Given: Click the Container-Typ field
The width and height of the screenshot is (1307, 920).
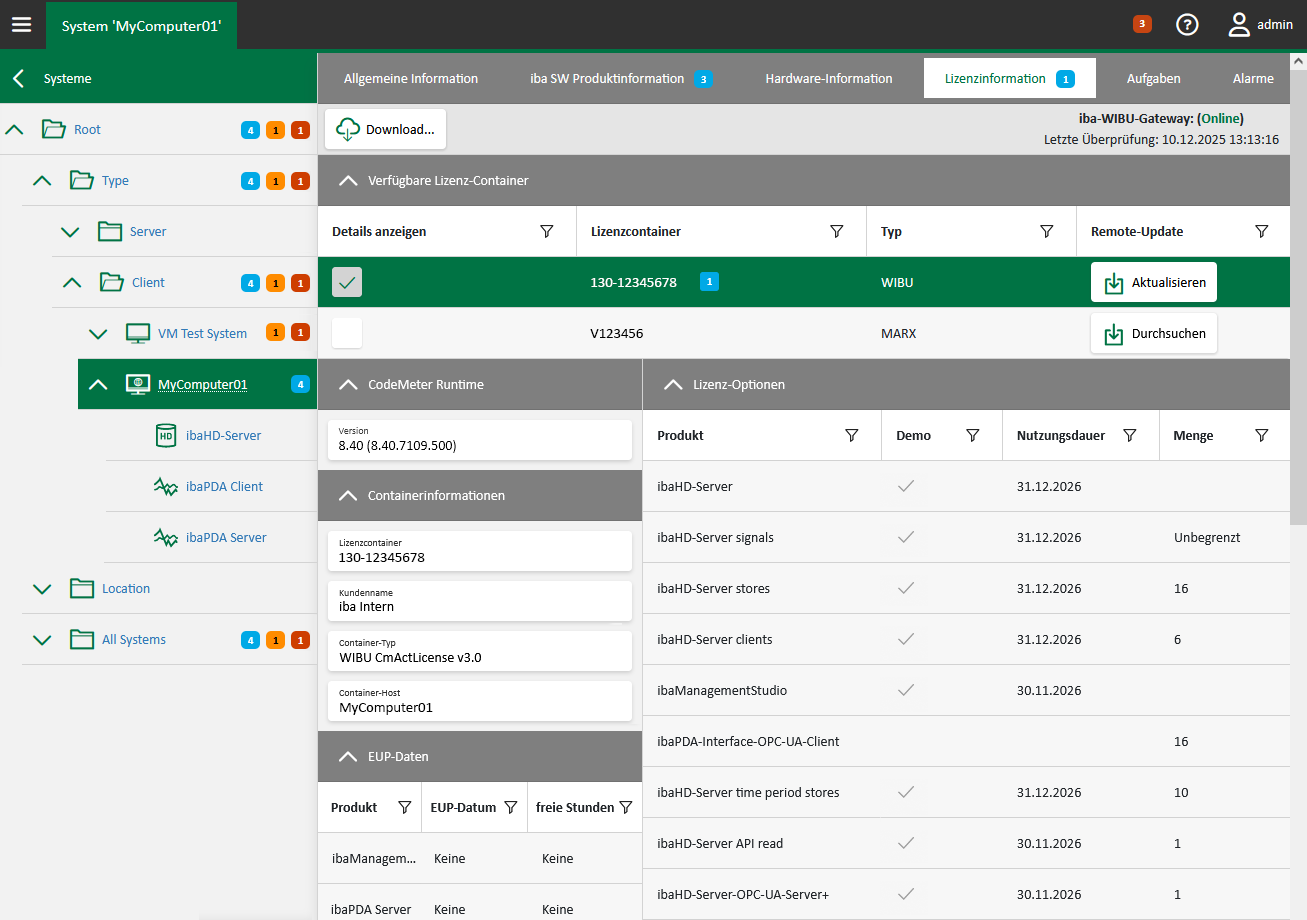Looking at the screenshot, I should click(x=480, y=651).
